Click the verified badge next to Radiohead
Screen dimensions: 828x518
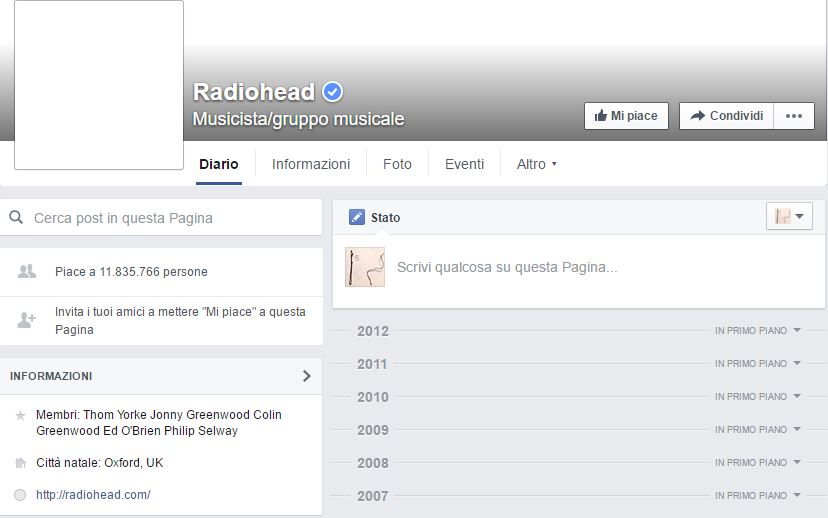(x=333, y=92)
